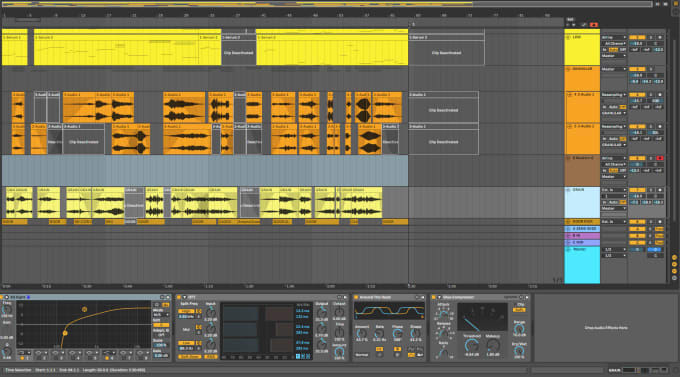Solo the yellow lead track
Screen dimensions: 680x377
(x=651, y=37)
